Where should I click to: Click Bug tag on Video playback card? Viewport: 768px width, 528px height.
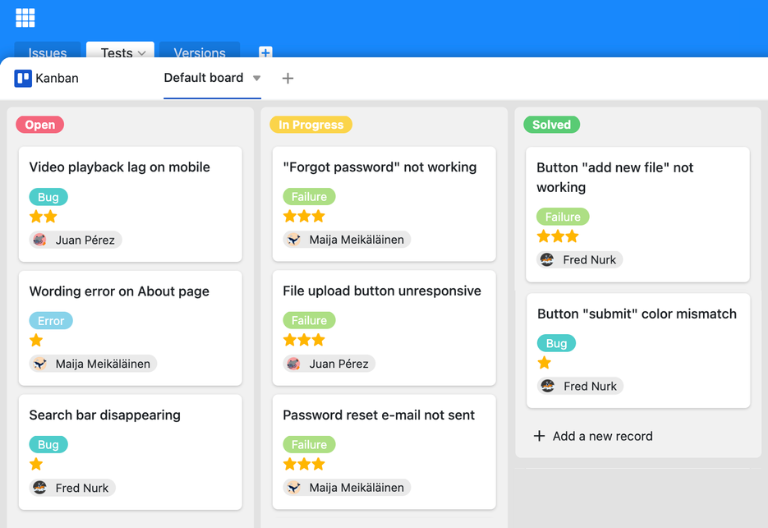(x=48, y=197)
